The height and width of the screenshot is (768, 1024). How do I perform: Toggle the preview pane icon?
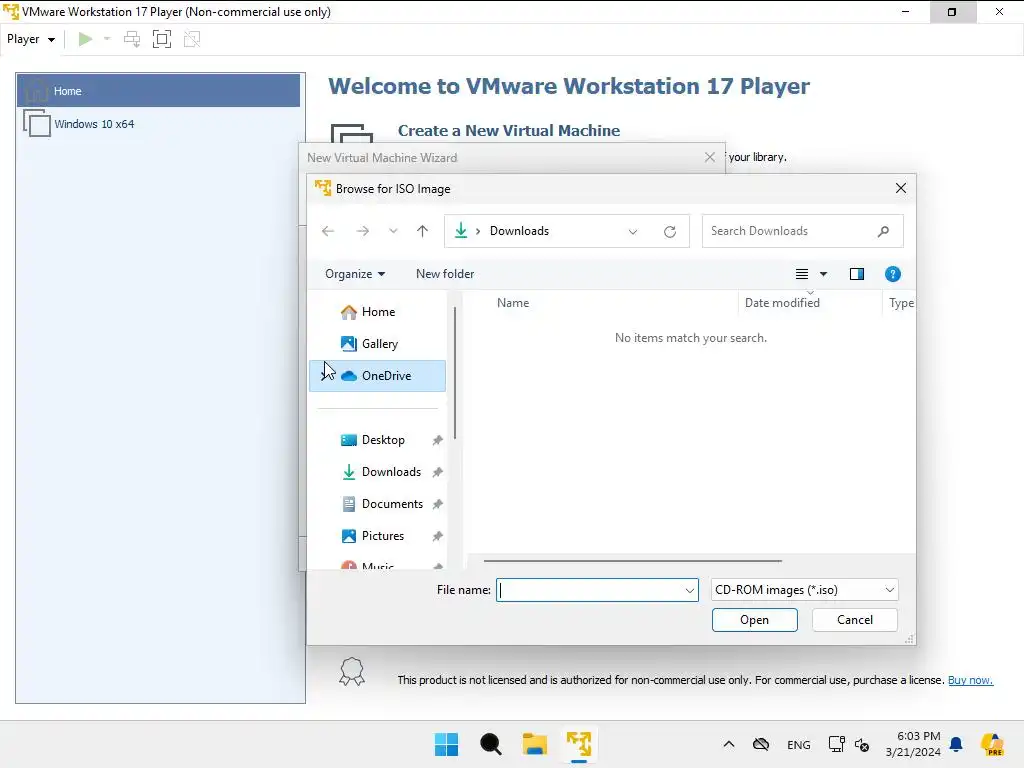[x=857, y=274]
